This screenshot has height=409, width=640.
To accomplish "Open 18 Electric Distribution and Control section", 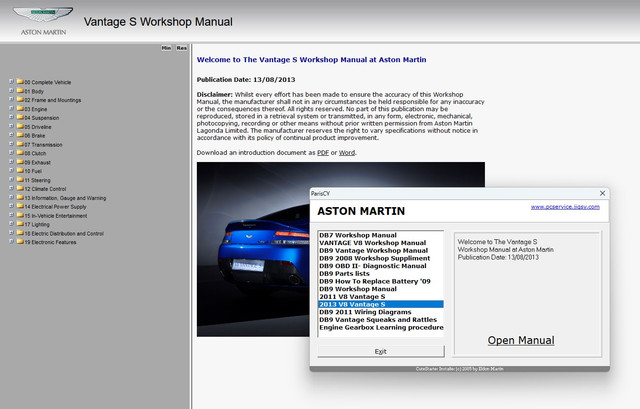I will 64,233.
